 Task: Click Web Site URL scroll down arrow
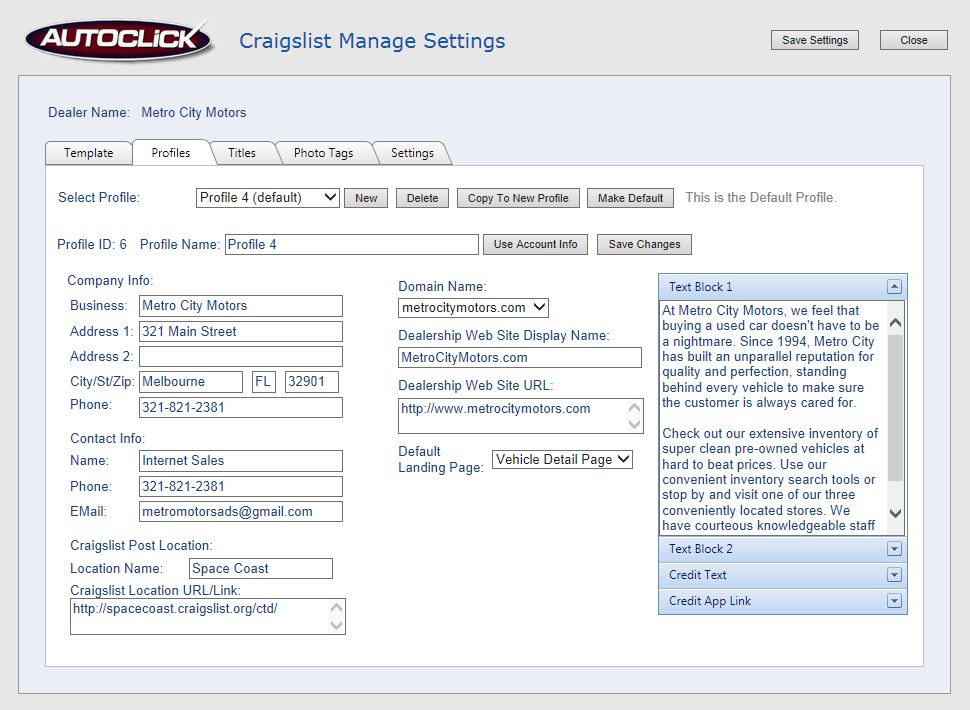634,424
